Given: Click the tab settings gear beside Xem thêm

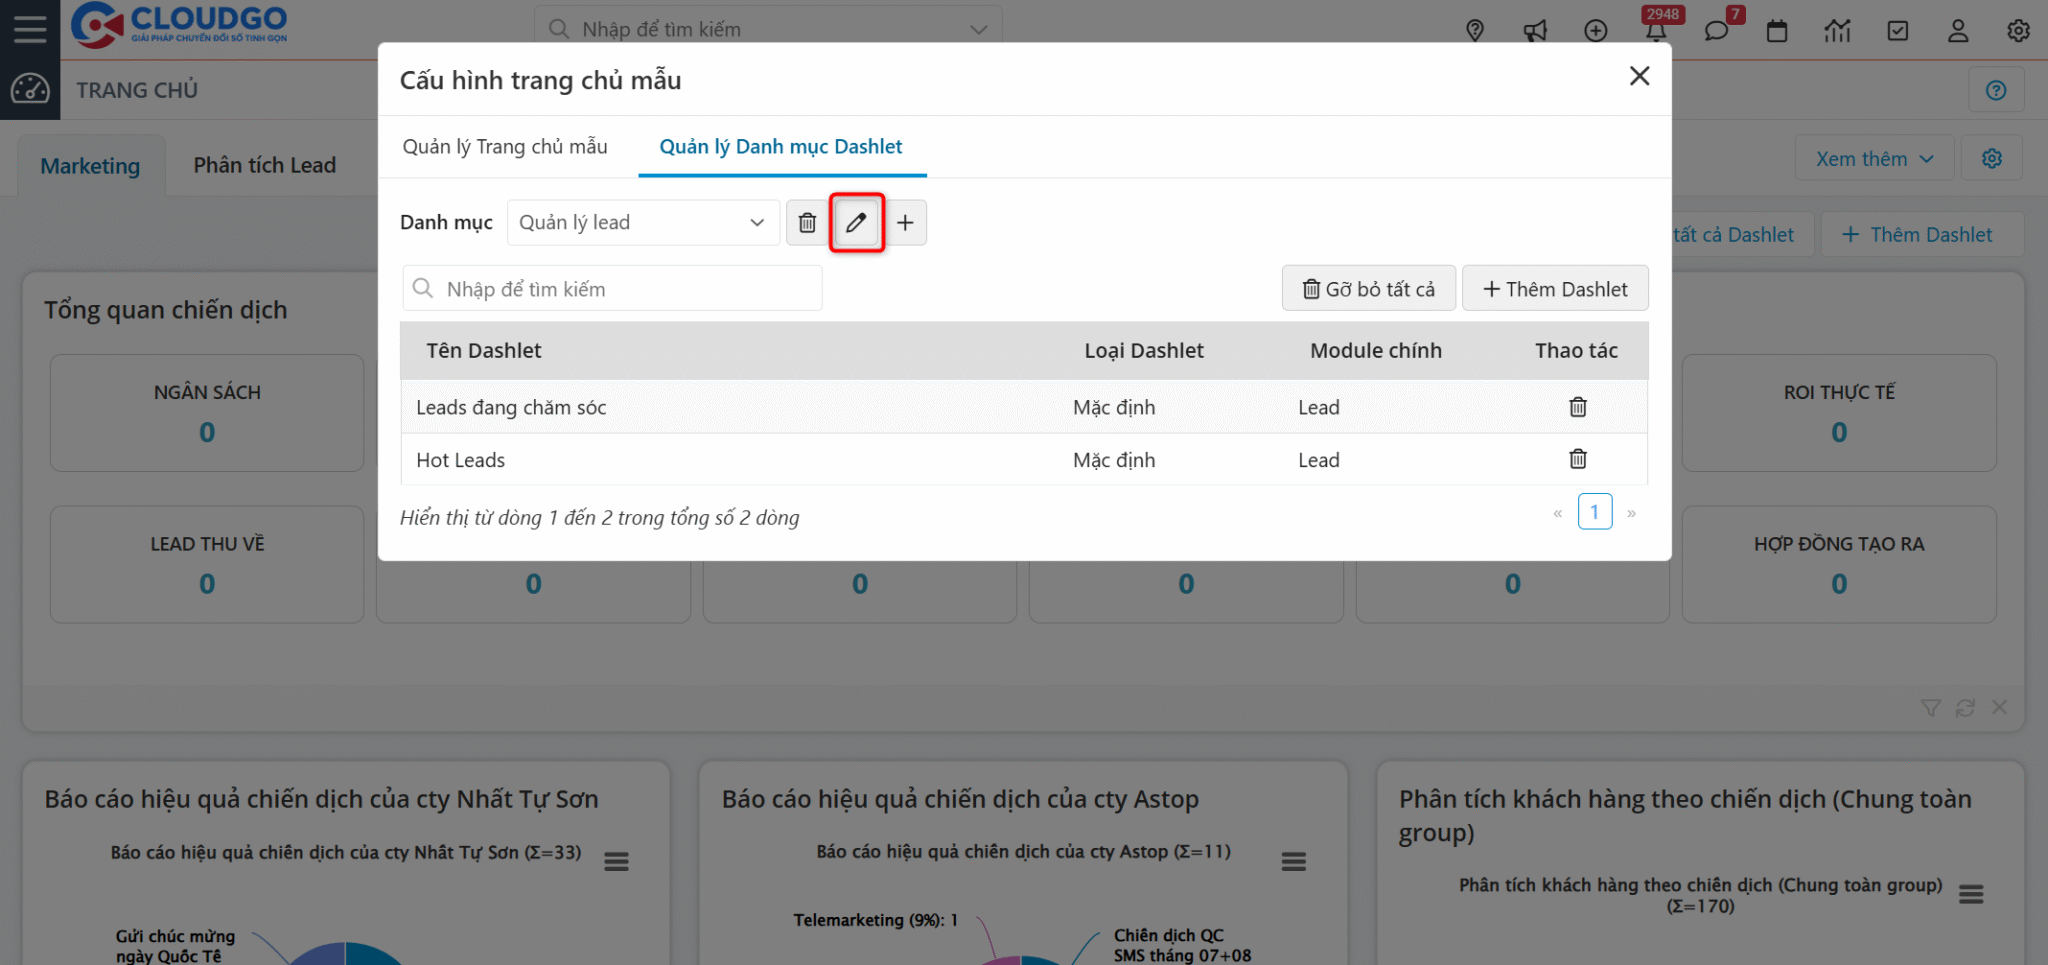Looking at the screenshot, I should click(1992, 159).
